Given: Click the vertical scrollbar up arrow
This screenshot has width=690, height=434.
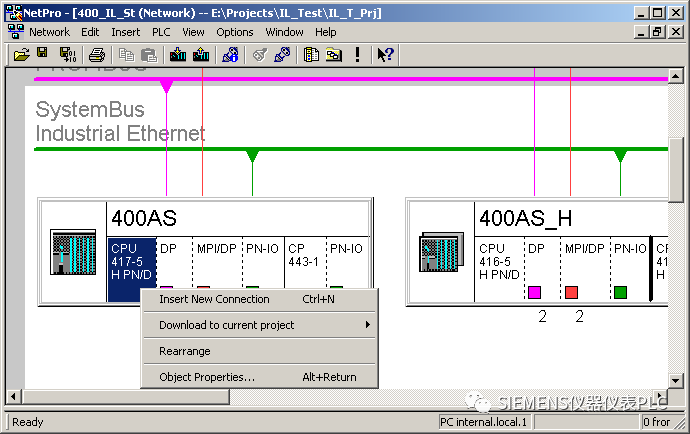Looking at the screenshot, I should pos(675,77).
